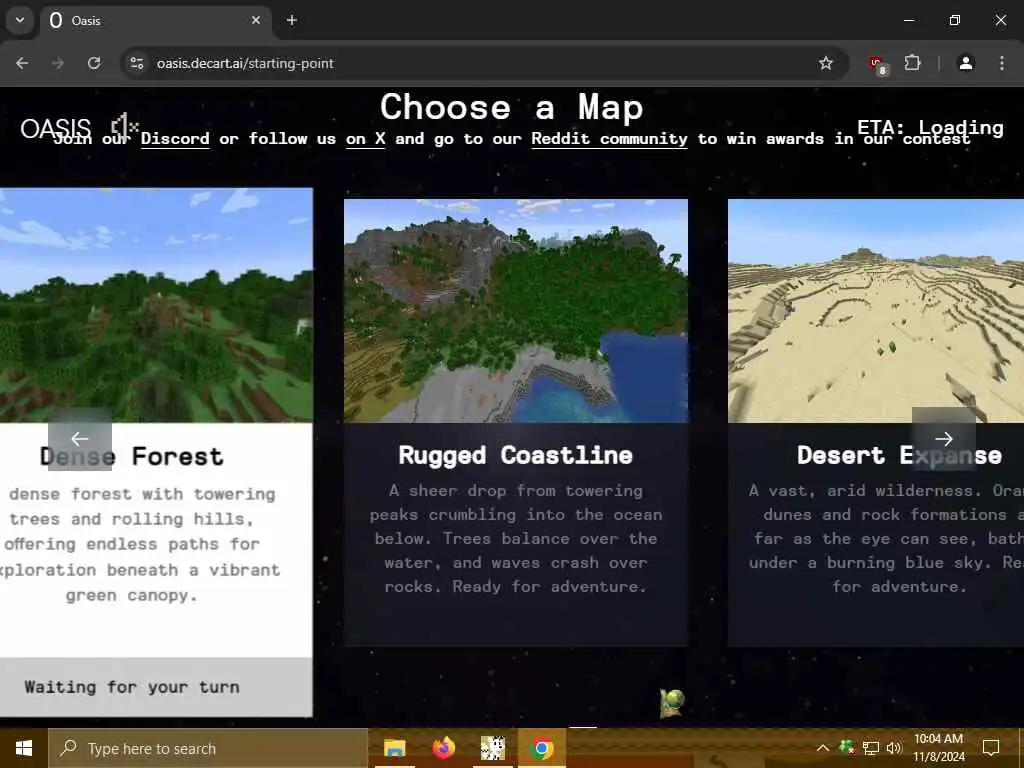The image size is (1024, 768).
Task: Open the Discord link
Action: (x=175, y=139)
